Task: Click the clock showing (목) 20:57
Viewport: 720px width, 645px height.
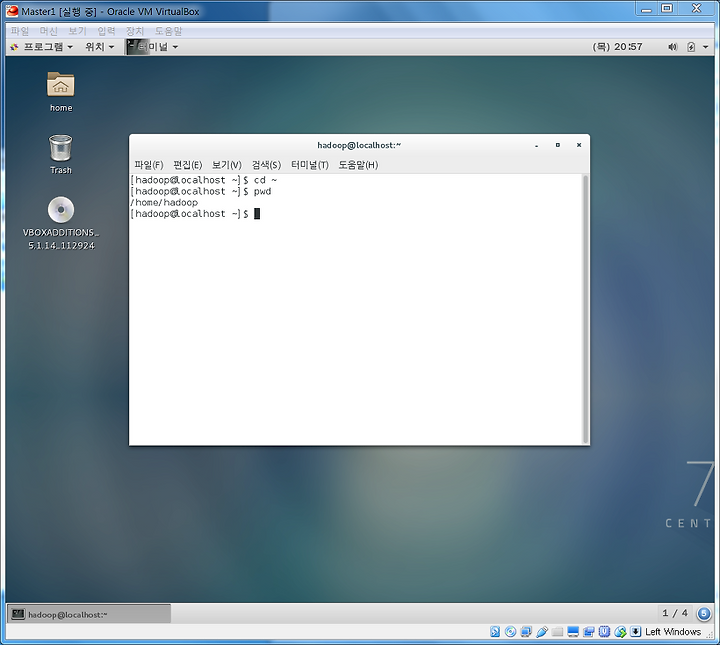Action: coord(617,47)
